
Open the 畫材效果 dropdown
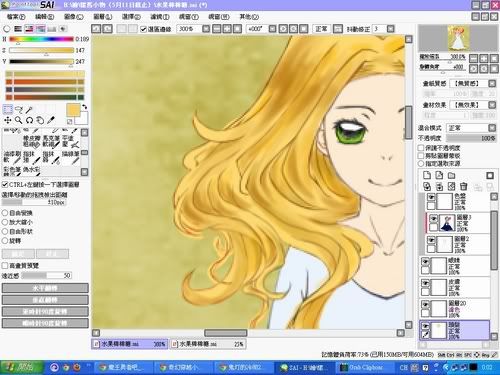click(492, 105)
